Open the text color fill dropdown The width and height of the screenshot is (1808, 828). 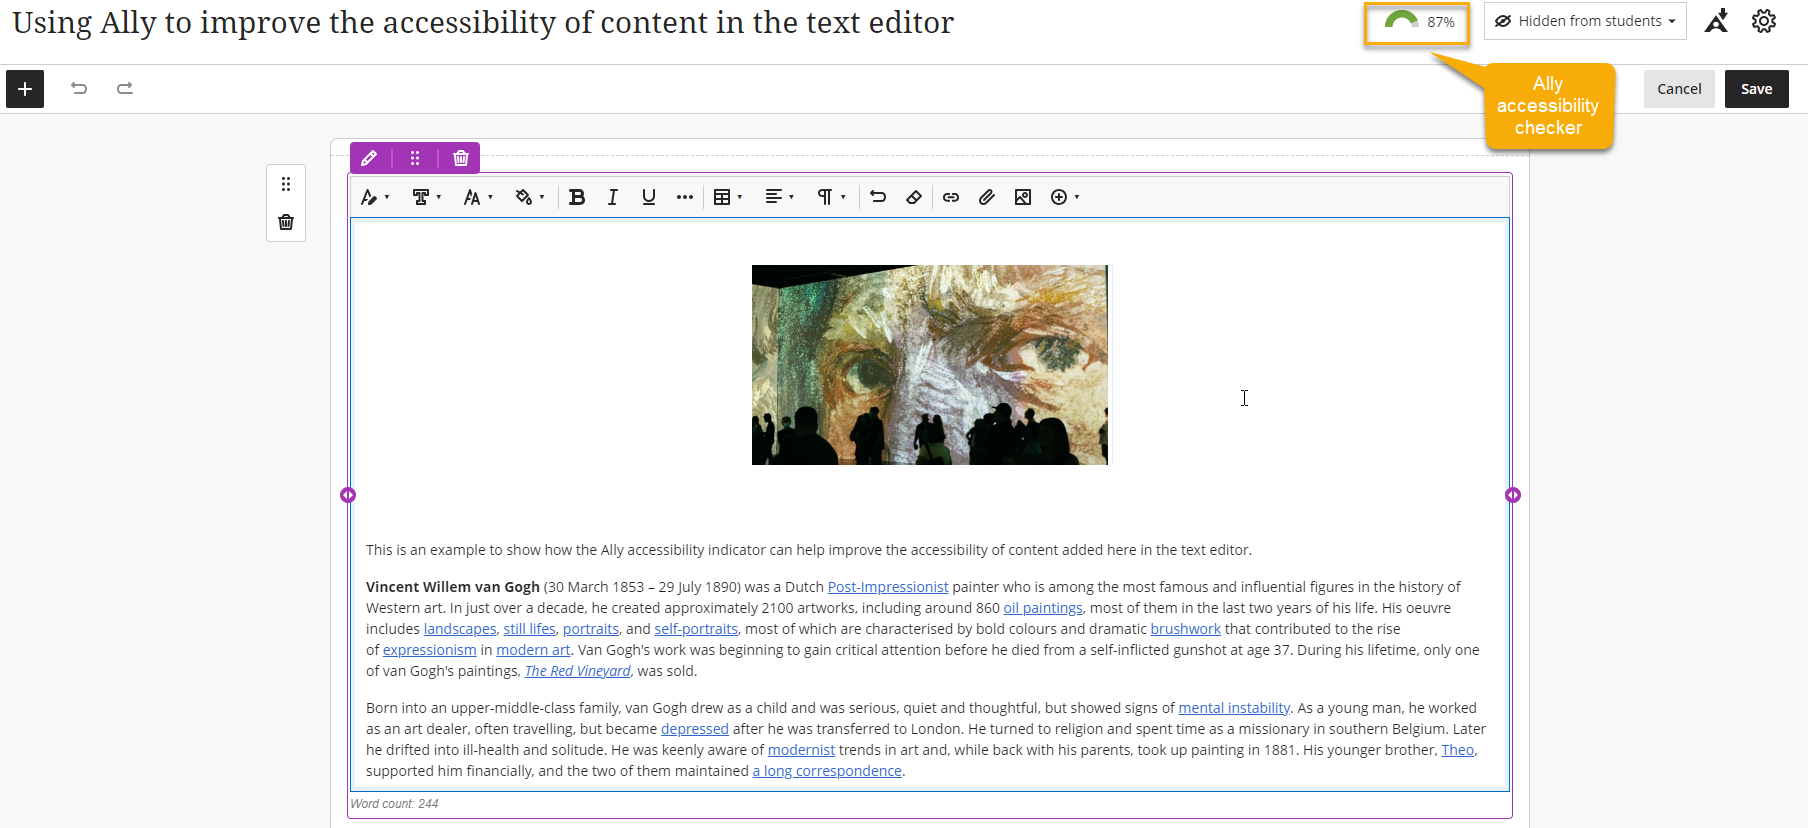[530, 197]
